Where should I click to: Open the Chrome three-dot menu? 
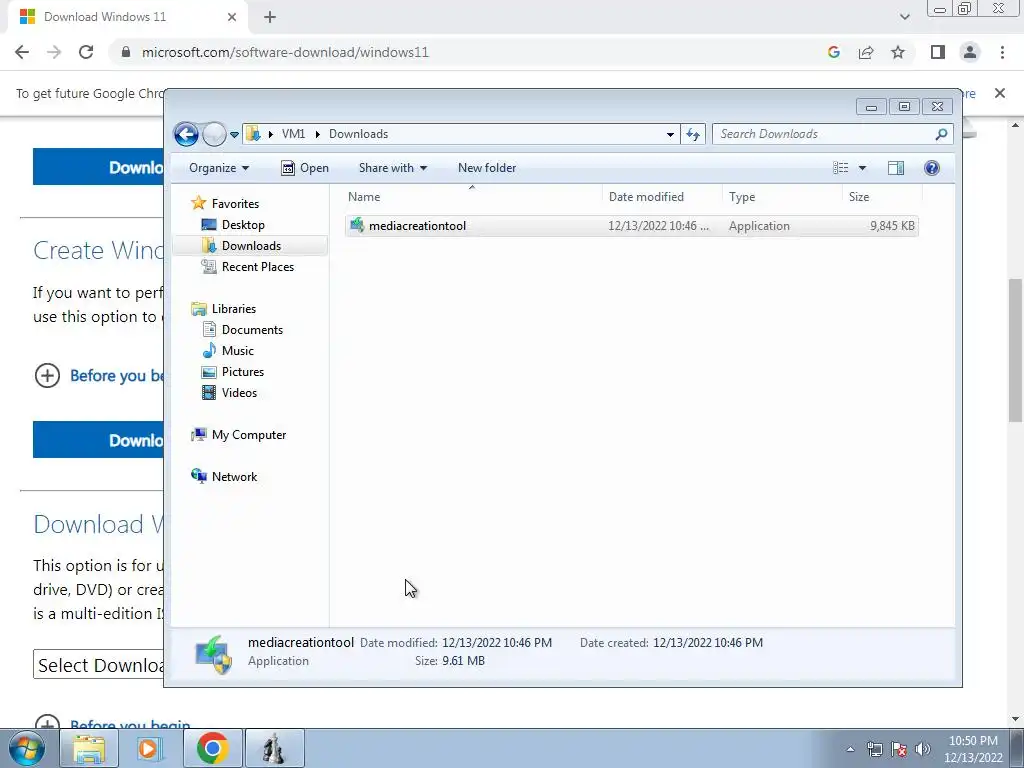(1002, 52)
